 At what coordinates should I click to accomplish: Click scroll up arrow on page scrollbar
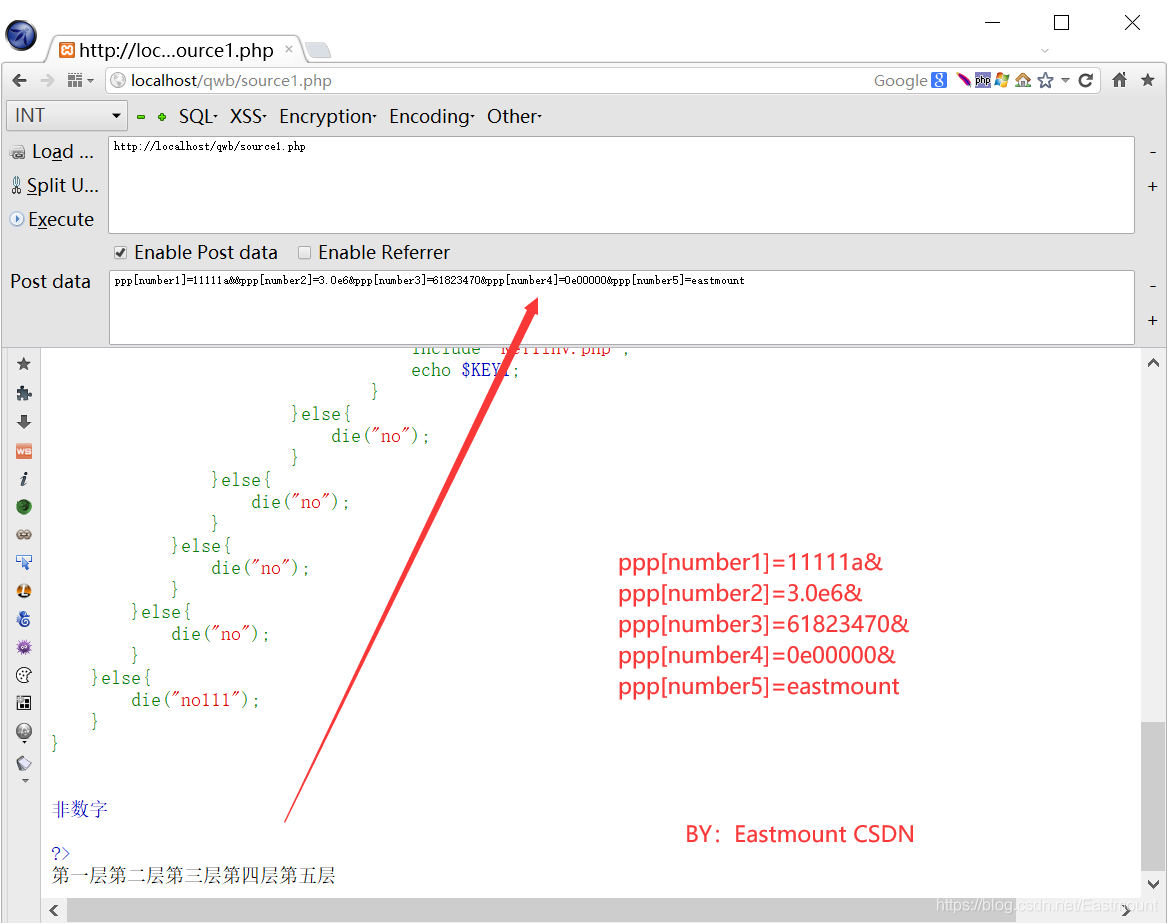[1153, 363]
